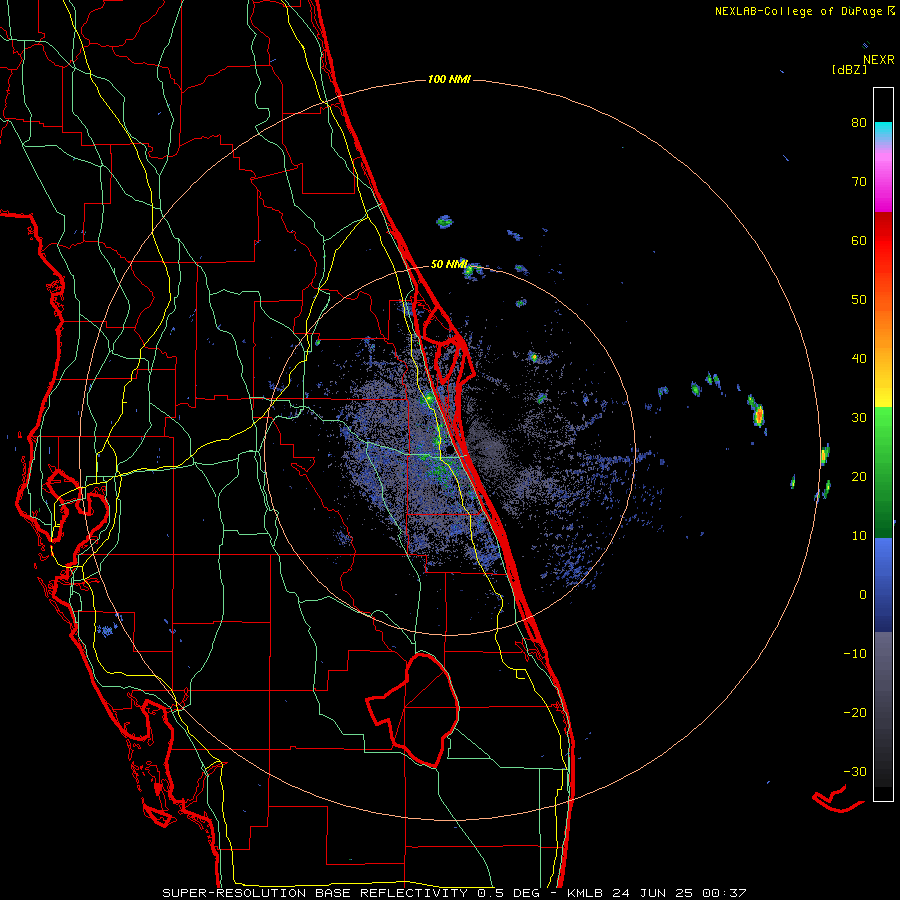900x900 pixels.
Task: Click the 100 NMI range ring label
Action: pyautogui.click(x=449, y=79)
